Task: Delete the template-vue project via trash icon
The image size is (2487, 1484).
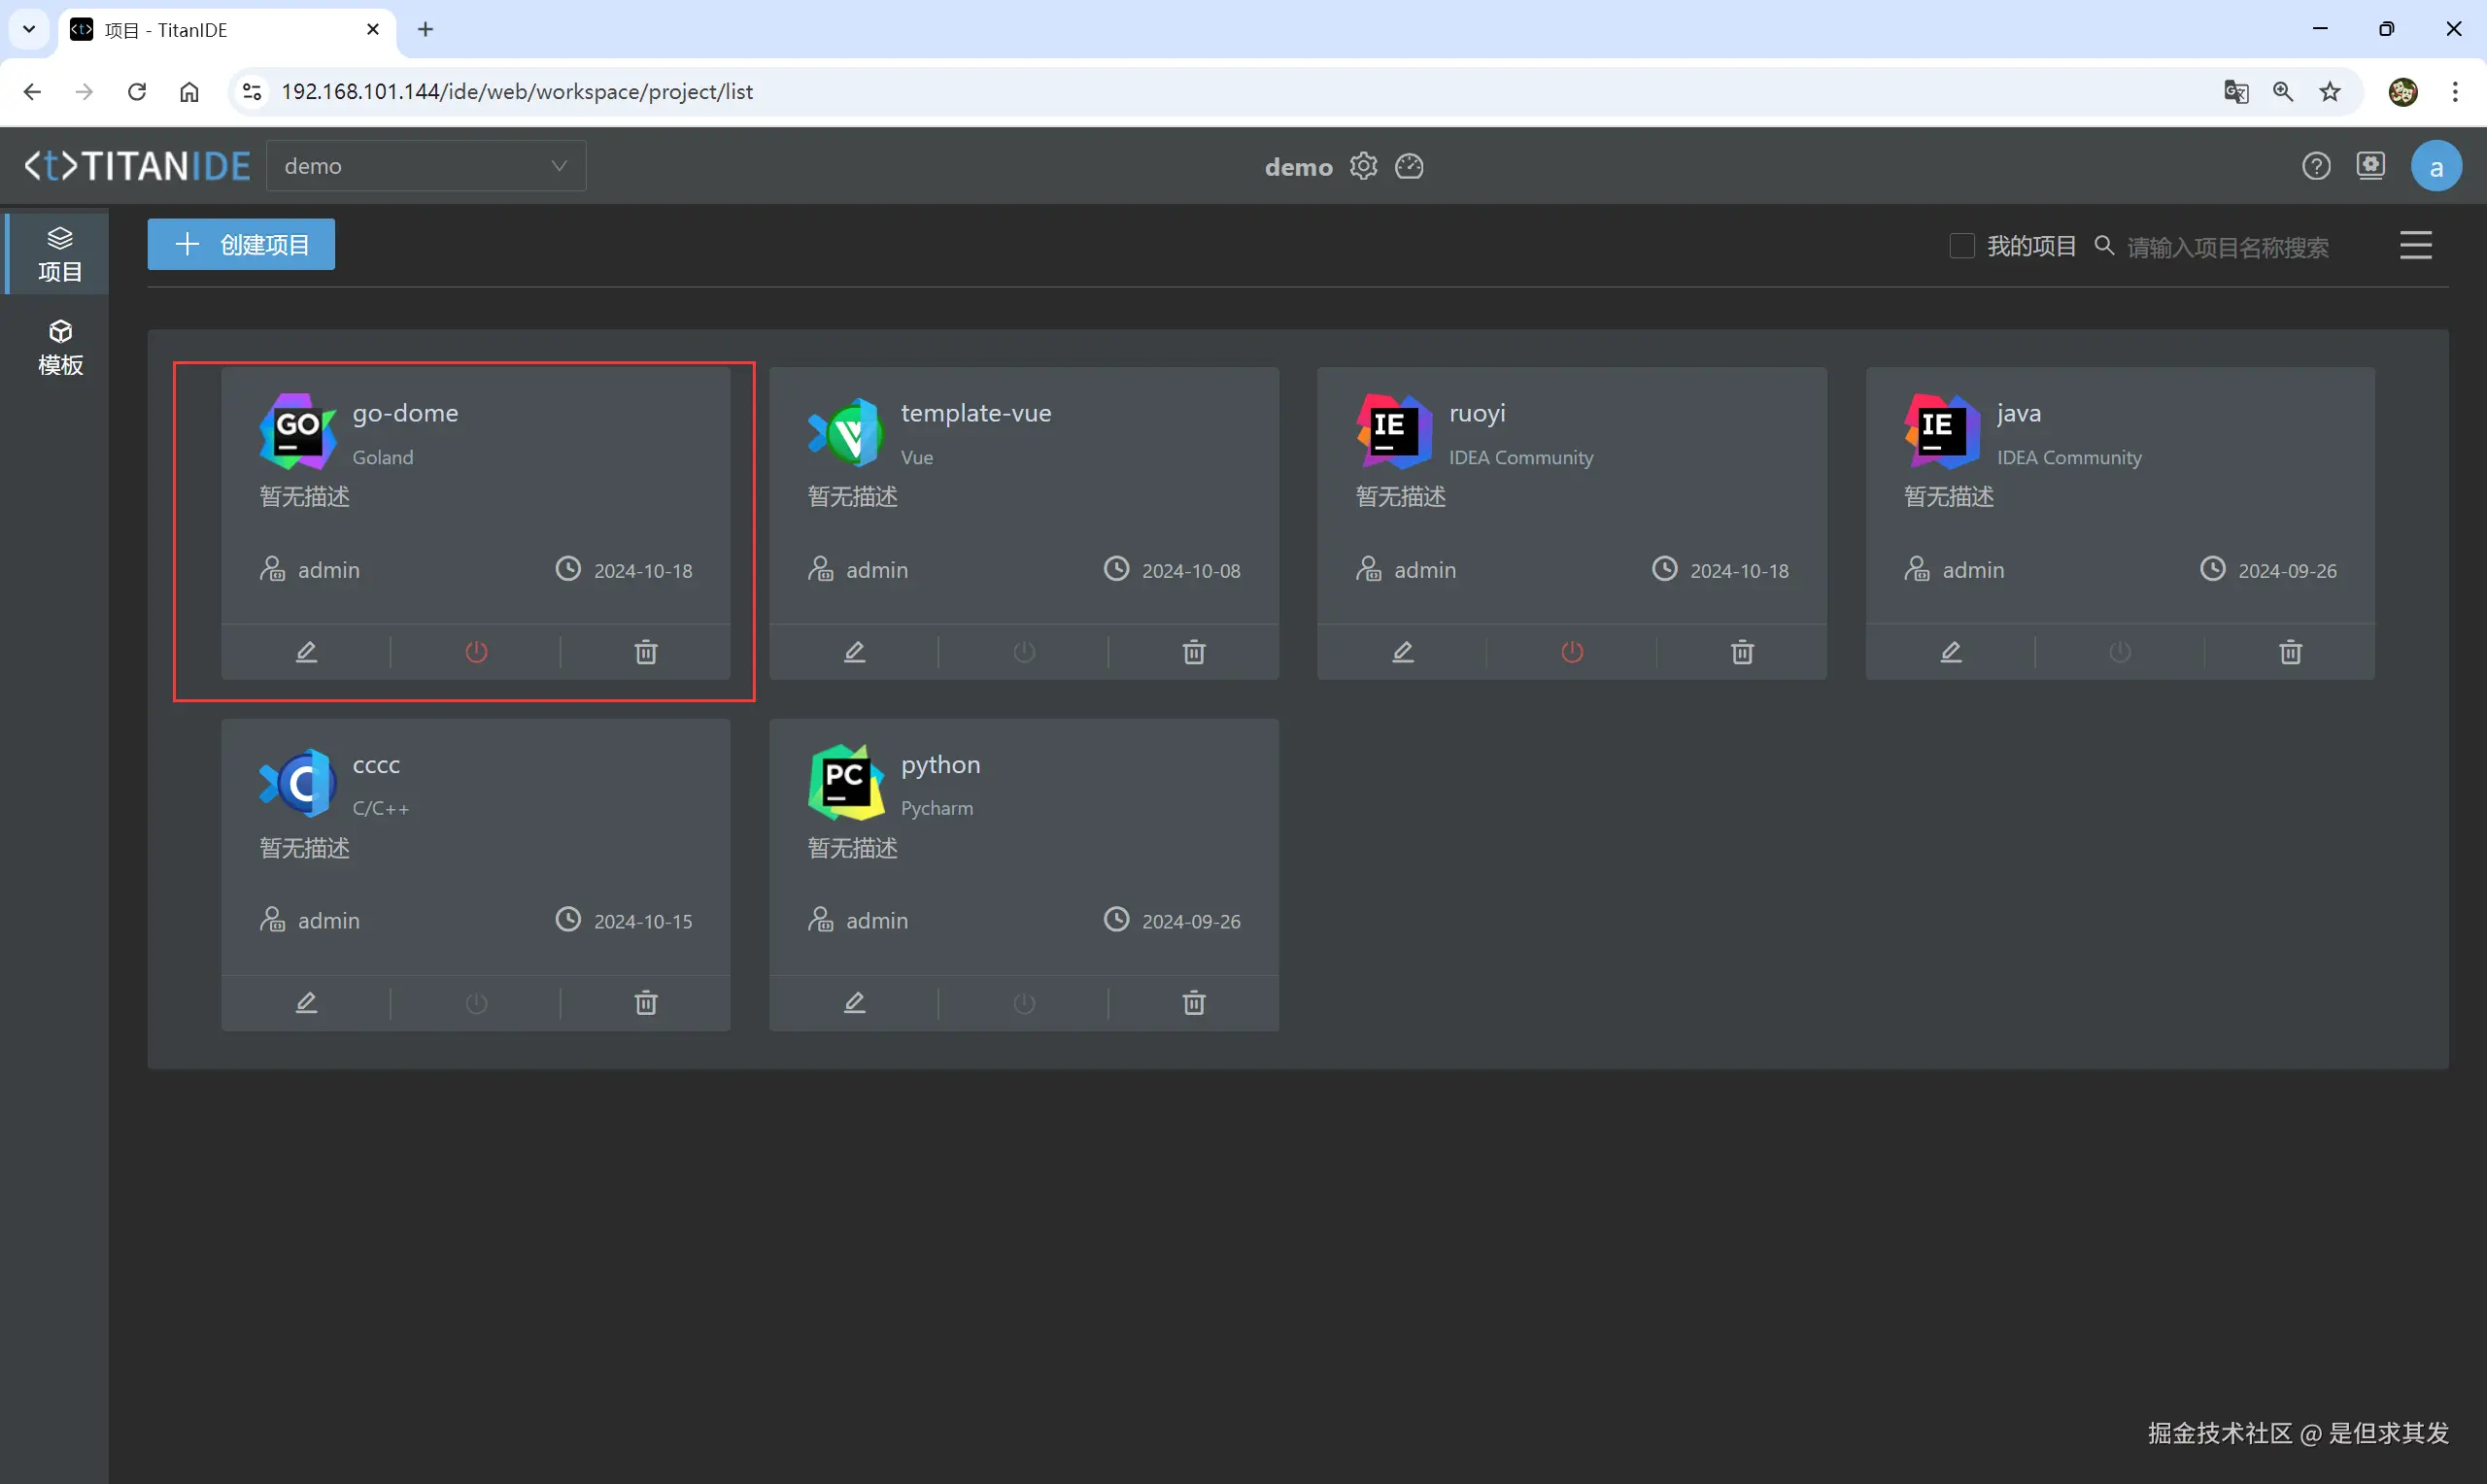Action: 1194,652
